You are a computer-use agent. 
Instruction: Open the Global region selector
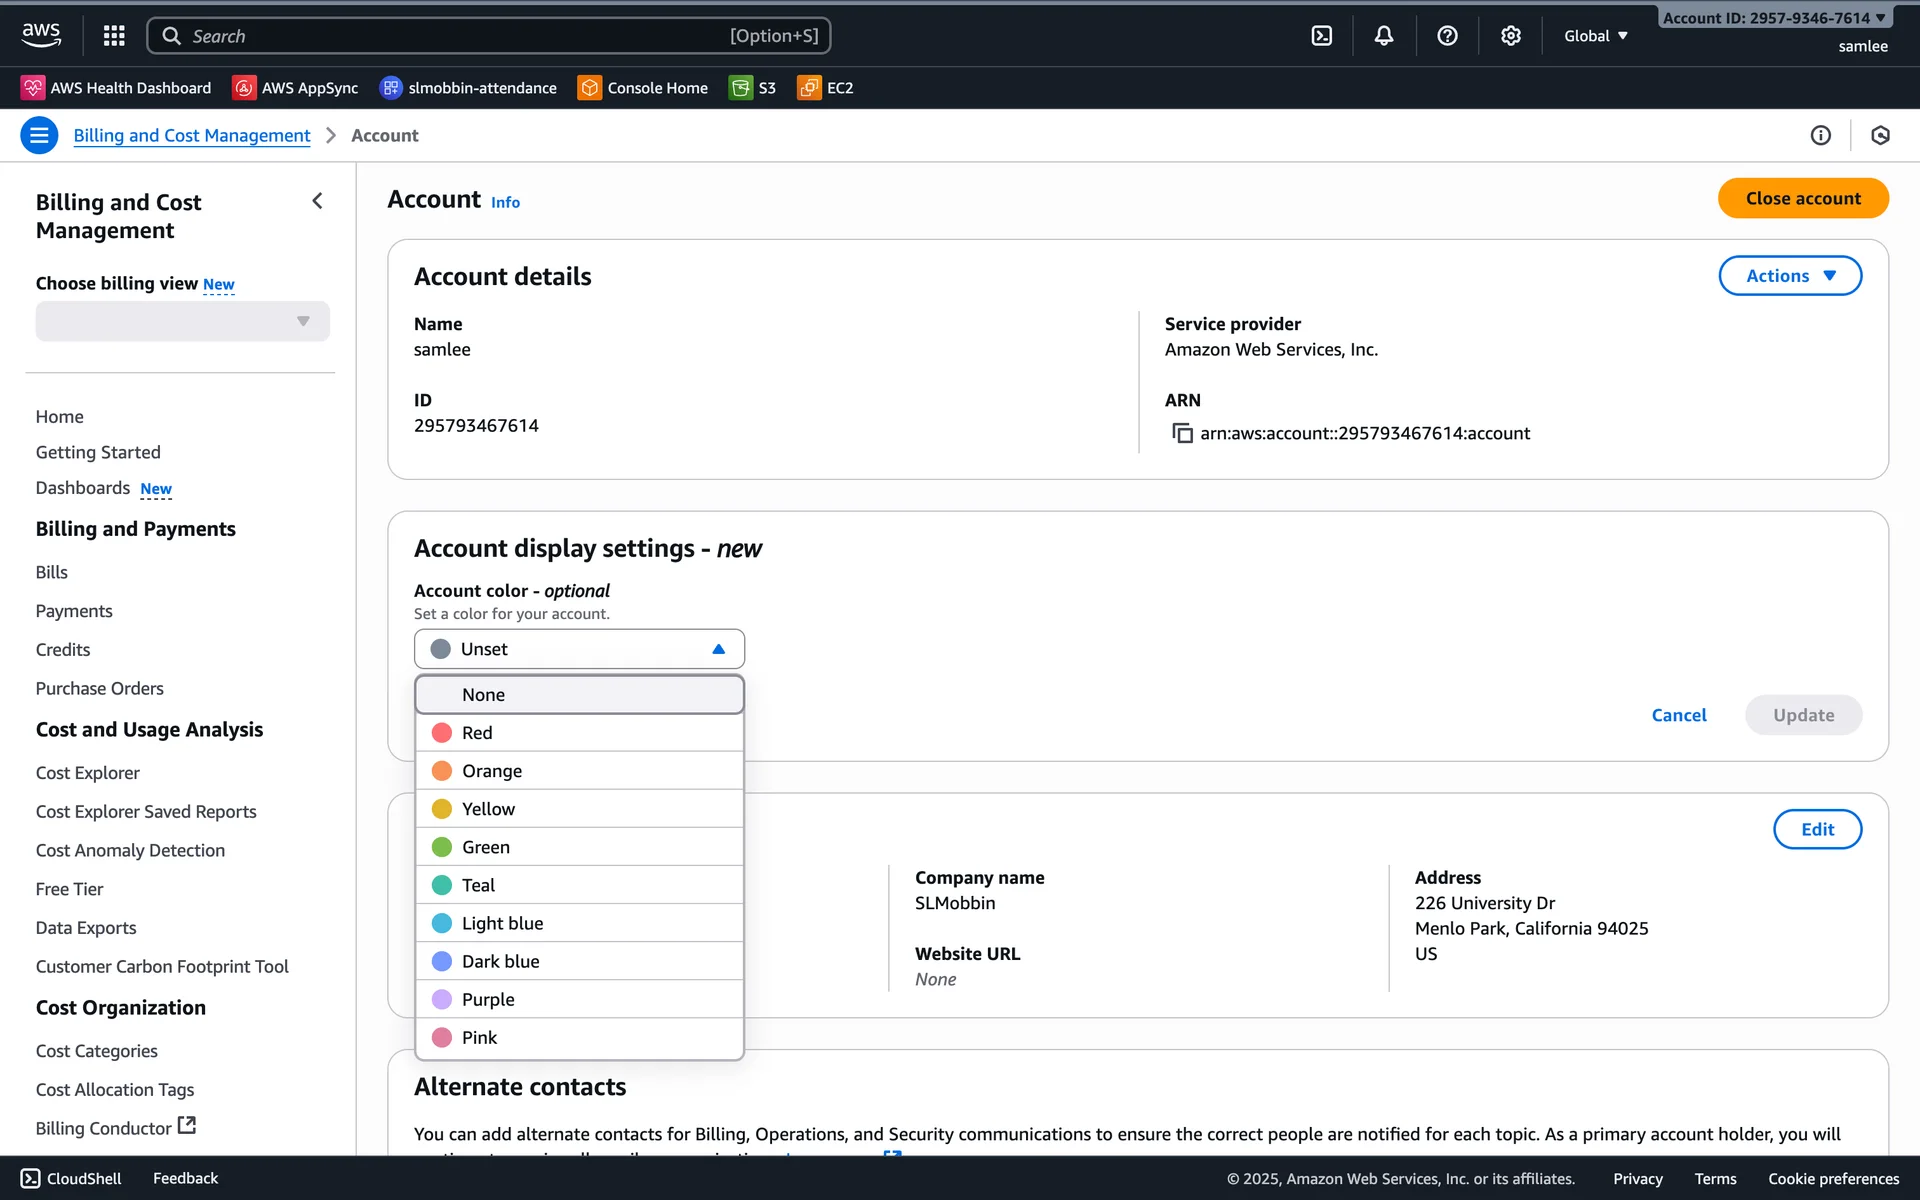point(1595,36)
